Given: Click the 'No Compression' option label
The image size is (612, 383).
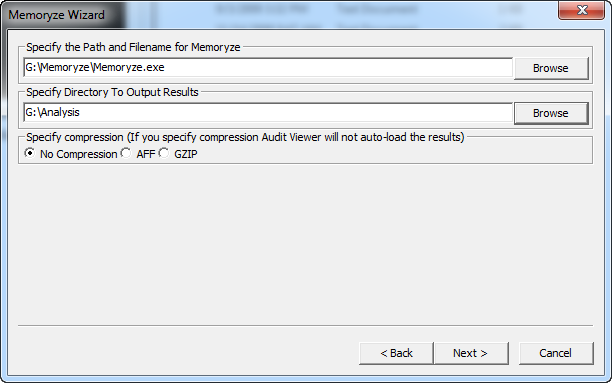Looking at the screenshot, I should 78,154.
